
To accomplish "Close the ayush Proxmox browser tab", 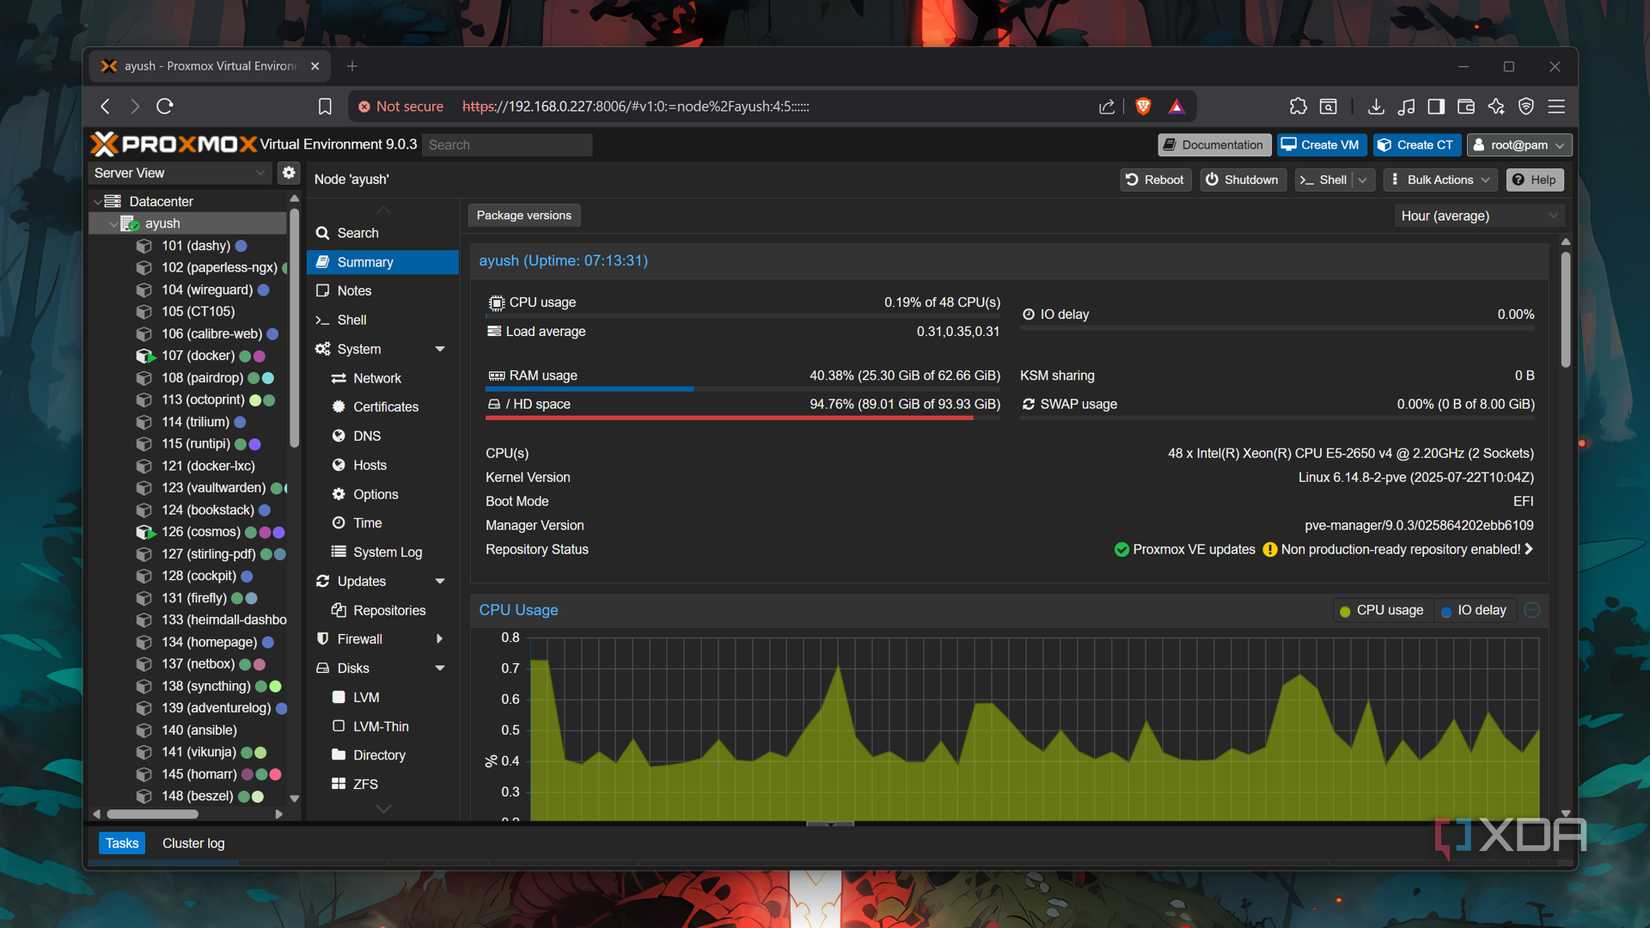I will pyautogui.click(x=315, y=66).
